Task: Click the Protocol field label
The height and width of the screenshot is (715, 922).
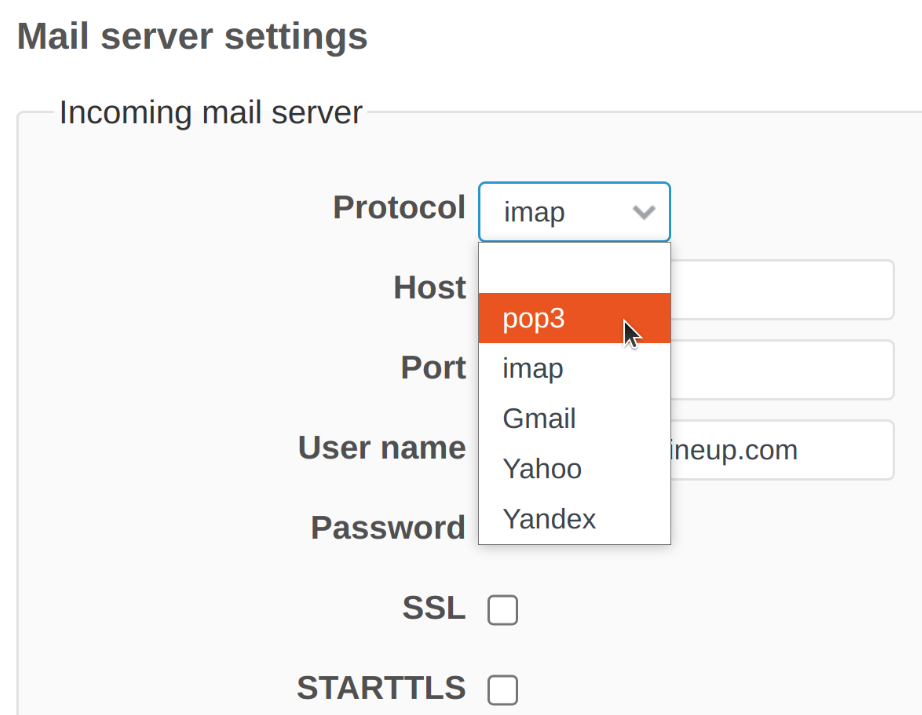Action: click(399, 208)
